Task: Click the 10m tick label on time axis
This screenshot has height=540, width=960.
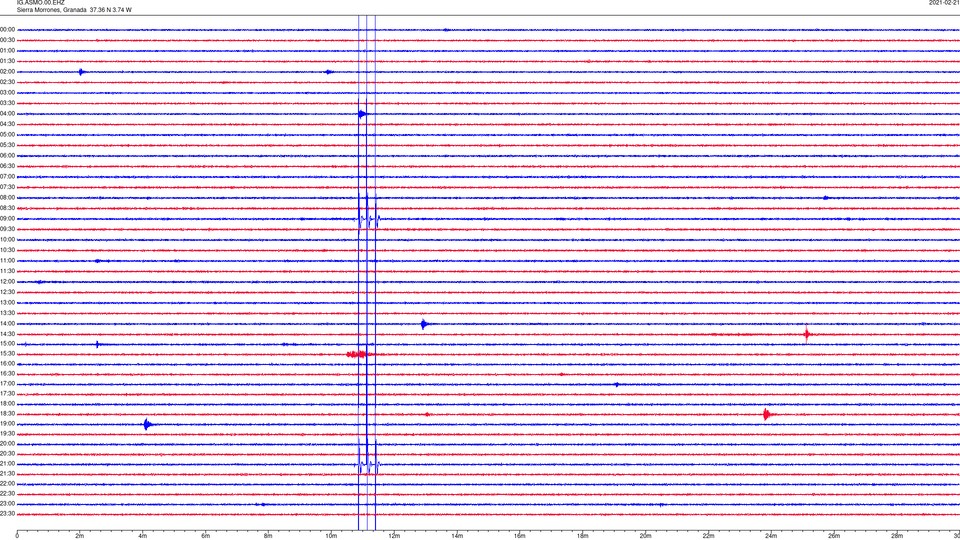Action: (x=331, y=536)
